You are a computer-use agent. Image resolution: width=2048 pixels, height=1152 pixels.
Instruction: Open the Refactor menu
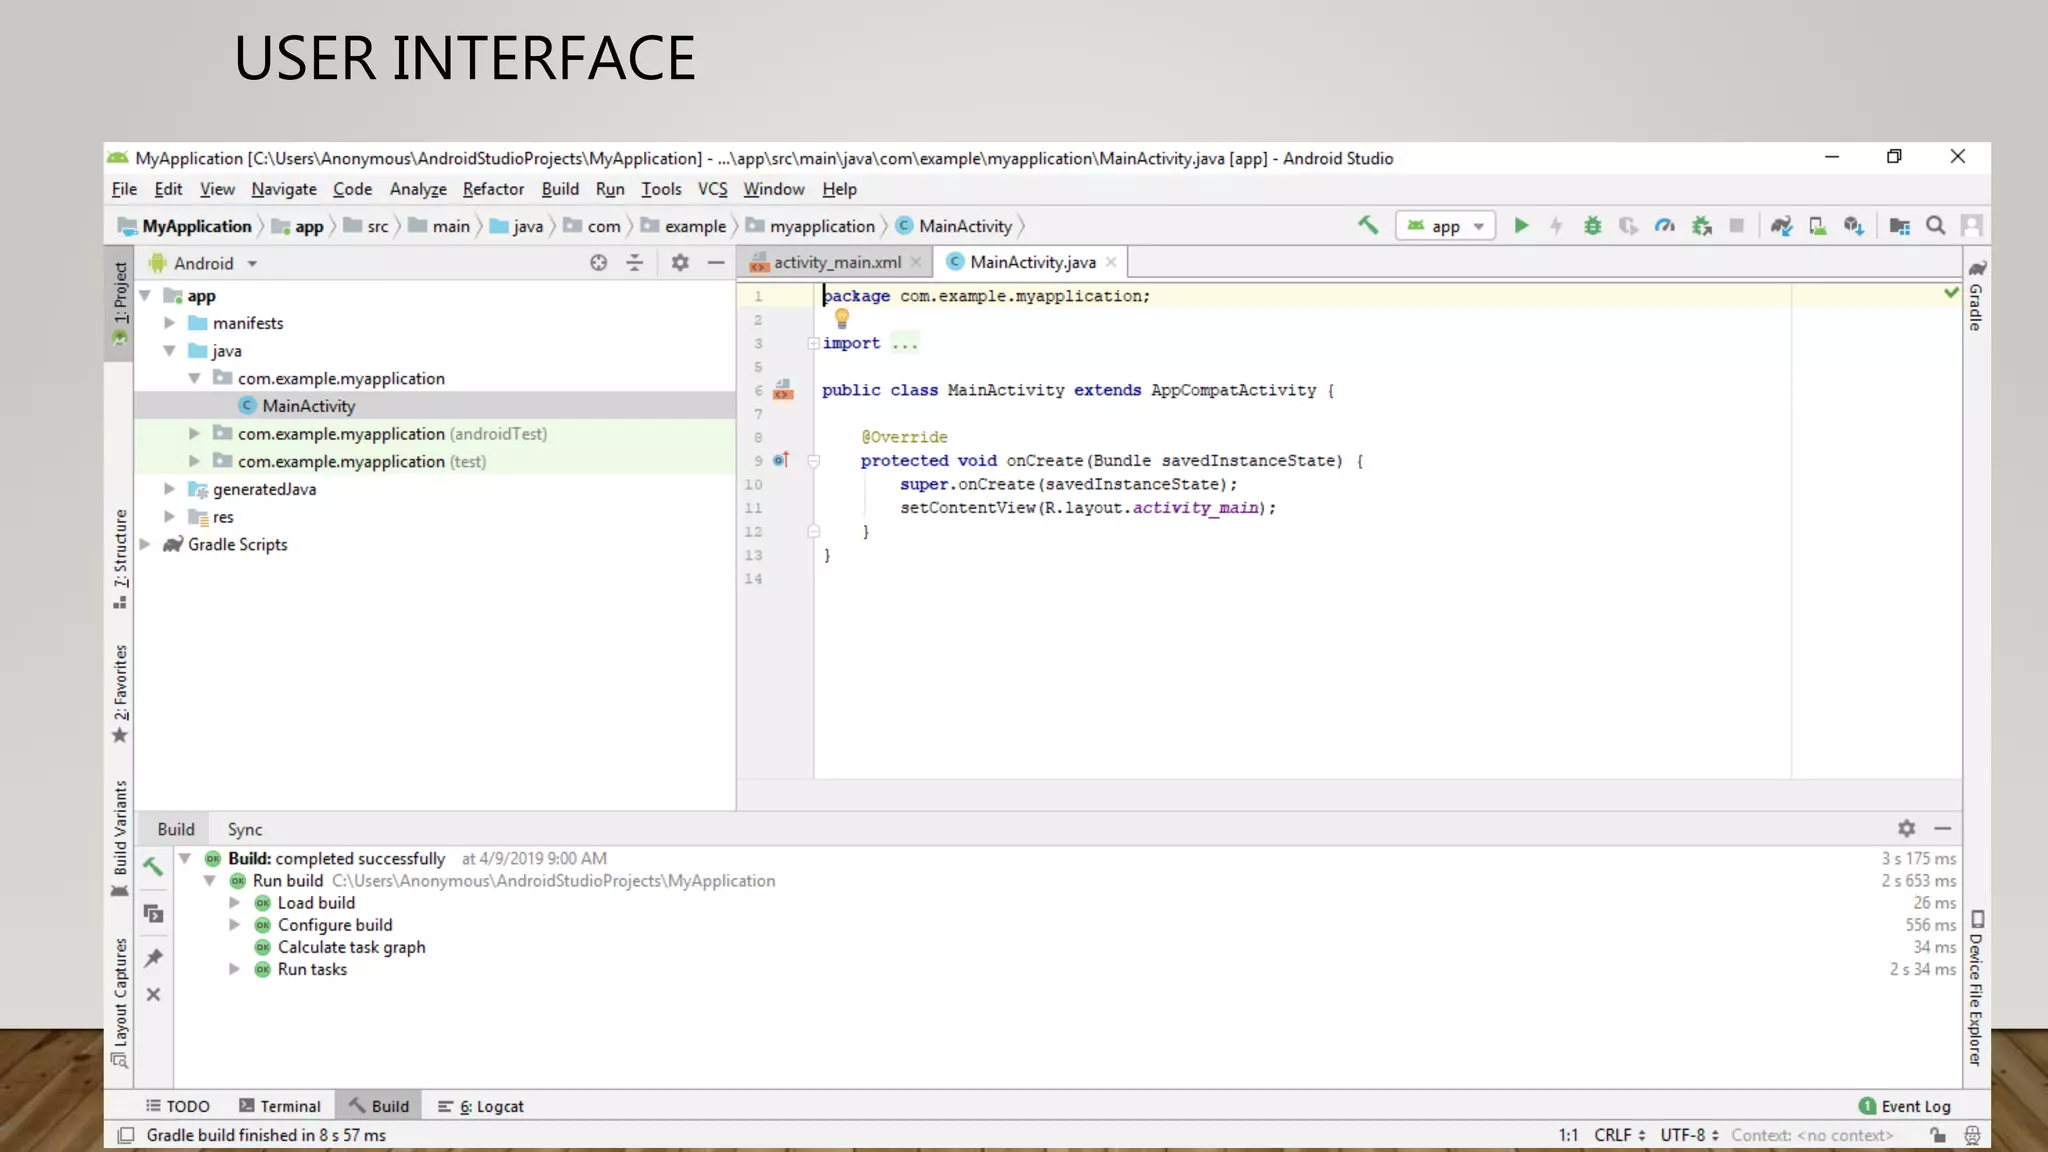pos(493,189)
